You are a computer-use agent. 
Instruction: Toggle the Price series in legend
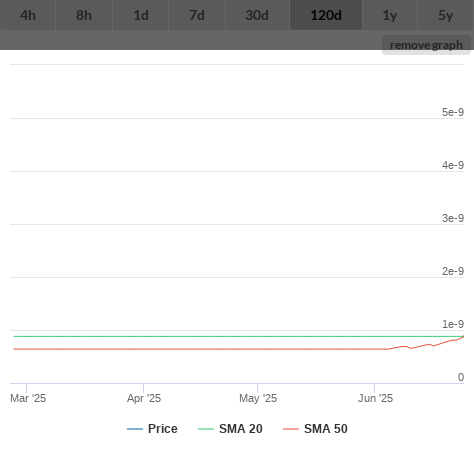click(152, 429)
